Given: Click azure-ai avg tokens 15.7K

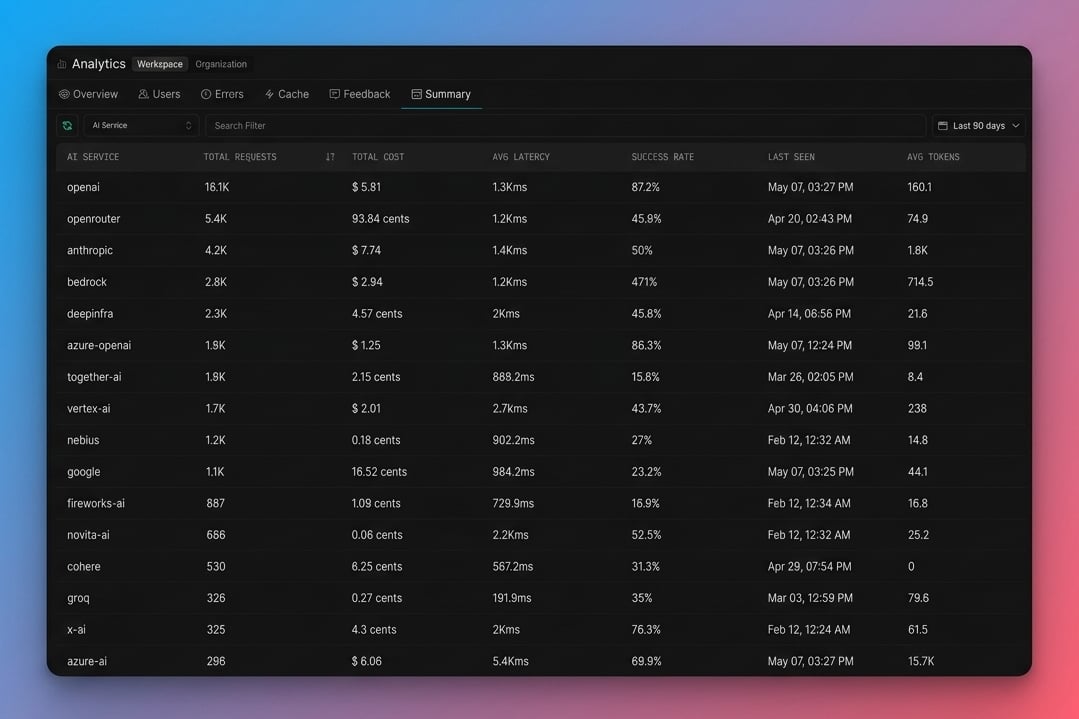Looking at the screenshot, I should pyautogui.click(x=921, y=662).
